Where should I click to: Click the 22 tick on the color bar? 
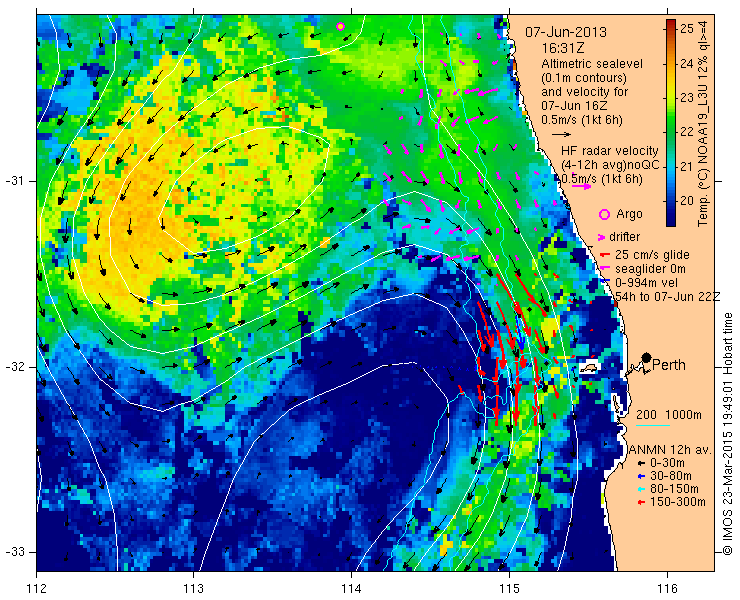(687, 132)
